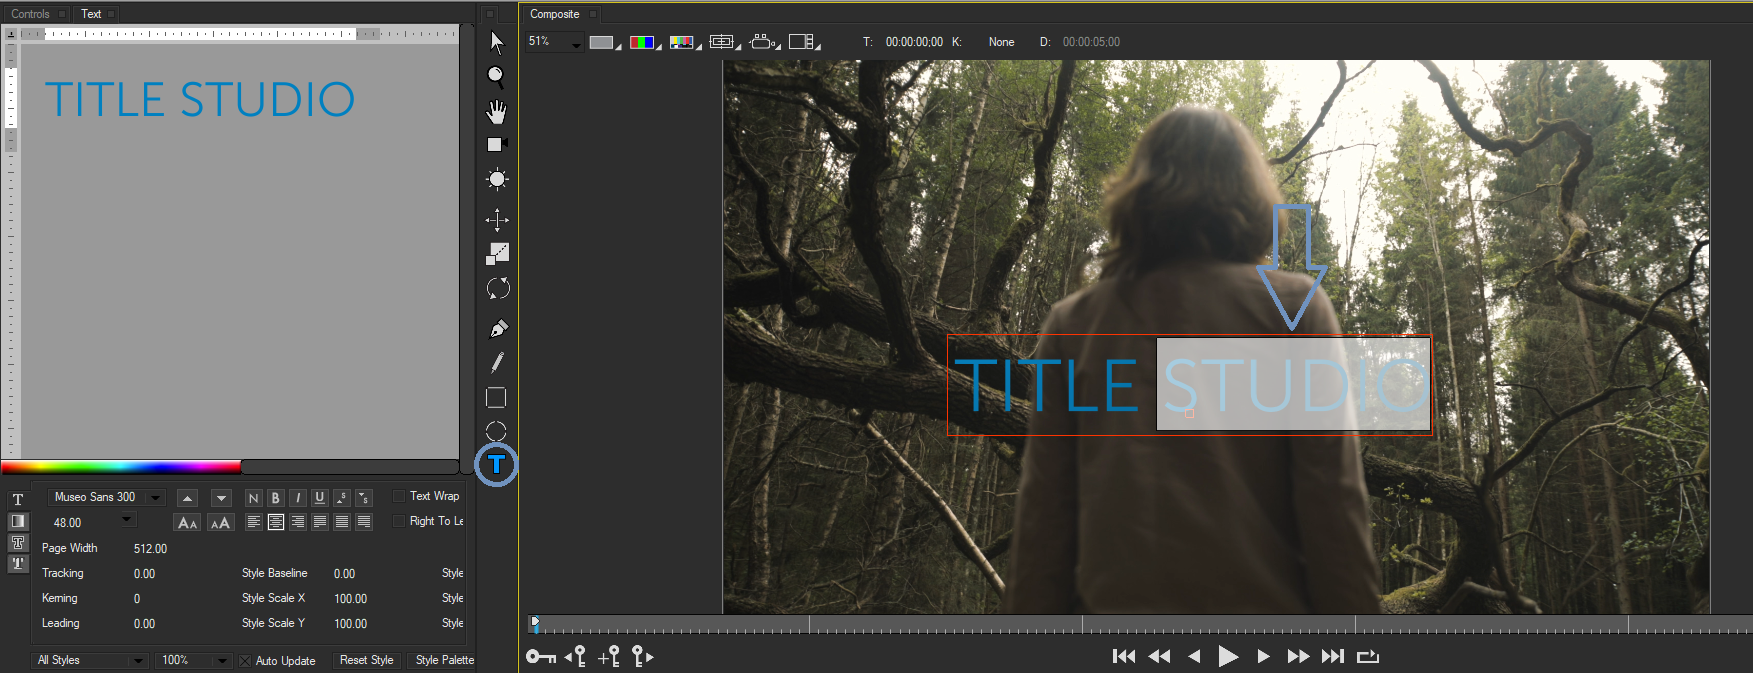This screenshot has width=1753, height=673.
Task: Go to the first frame
Action: [1124, 657]
